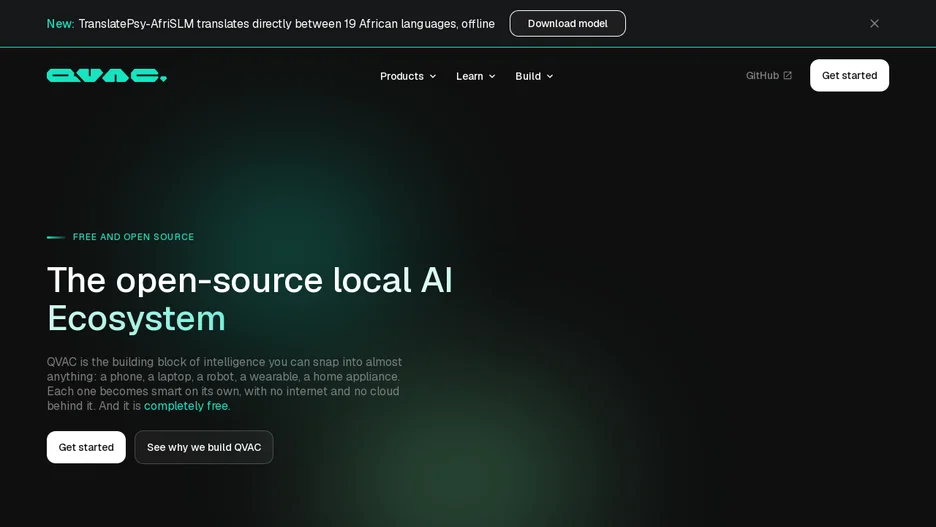Click the completely free highlighted text
The height and width of the screenshot is (527, 936).
coord(186,406)
